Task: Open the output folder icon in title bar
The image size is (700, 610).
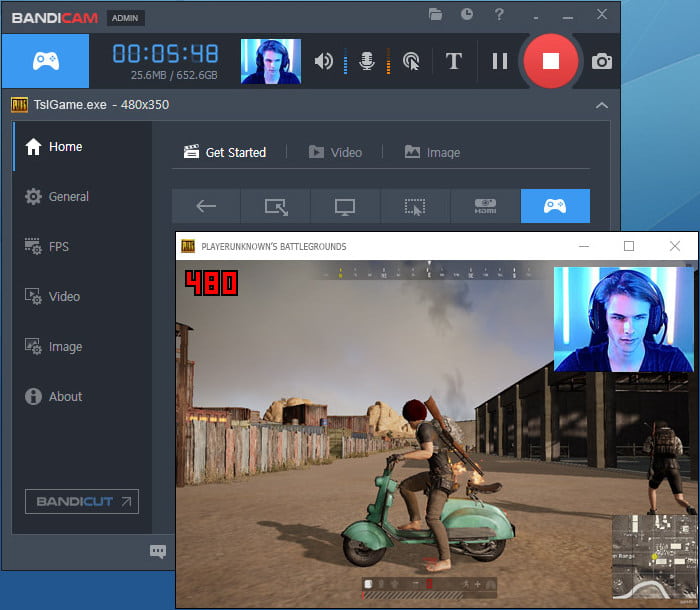Action: (435, 15)
